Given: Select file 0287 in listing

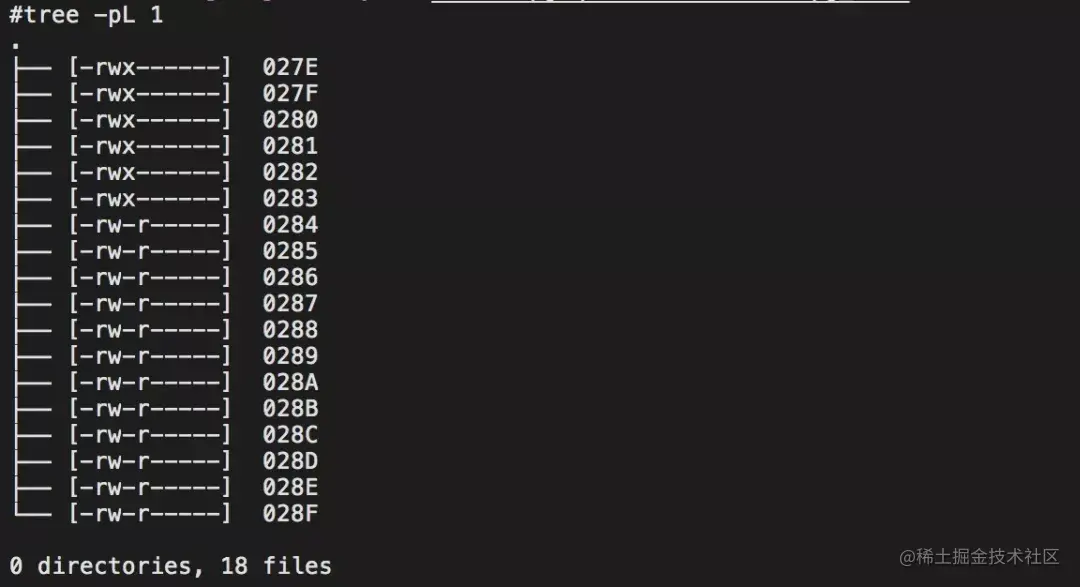Looking at the screenshot, I should click(x=290, y=303).
